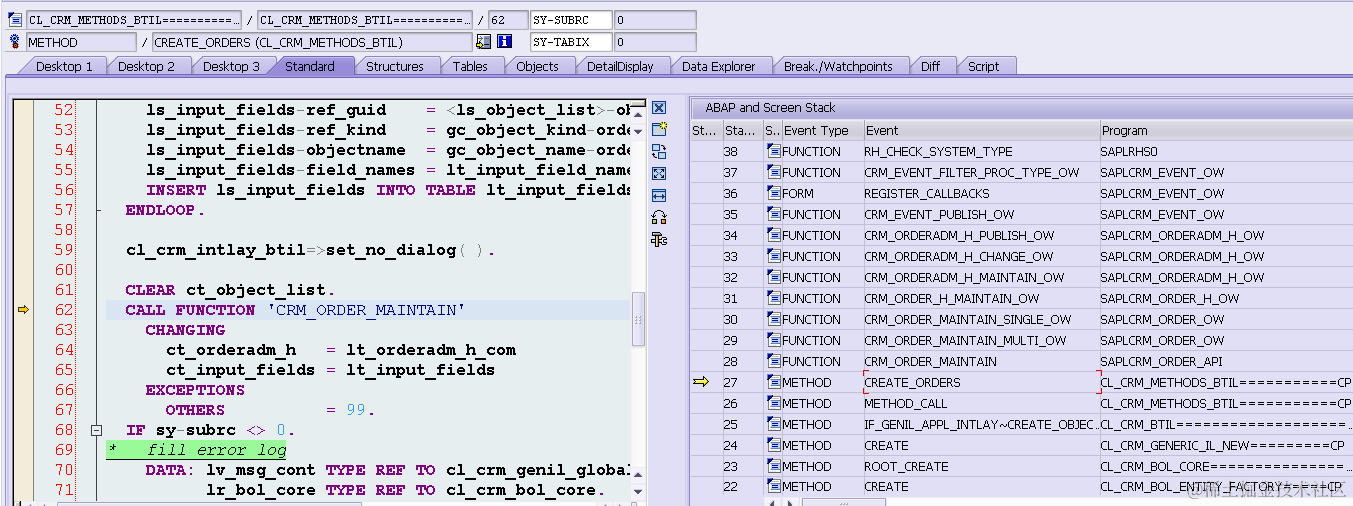Click the new tool icon with yellow star
This screenshot has height=506, width=1353.
click(x=659, y=129)
